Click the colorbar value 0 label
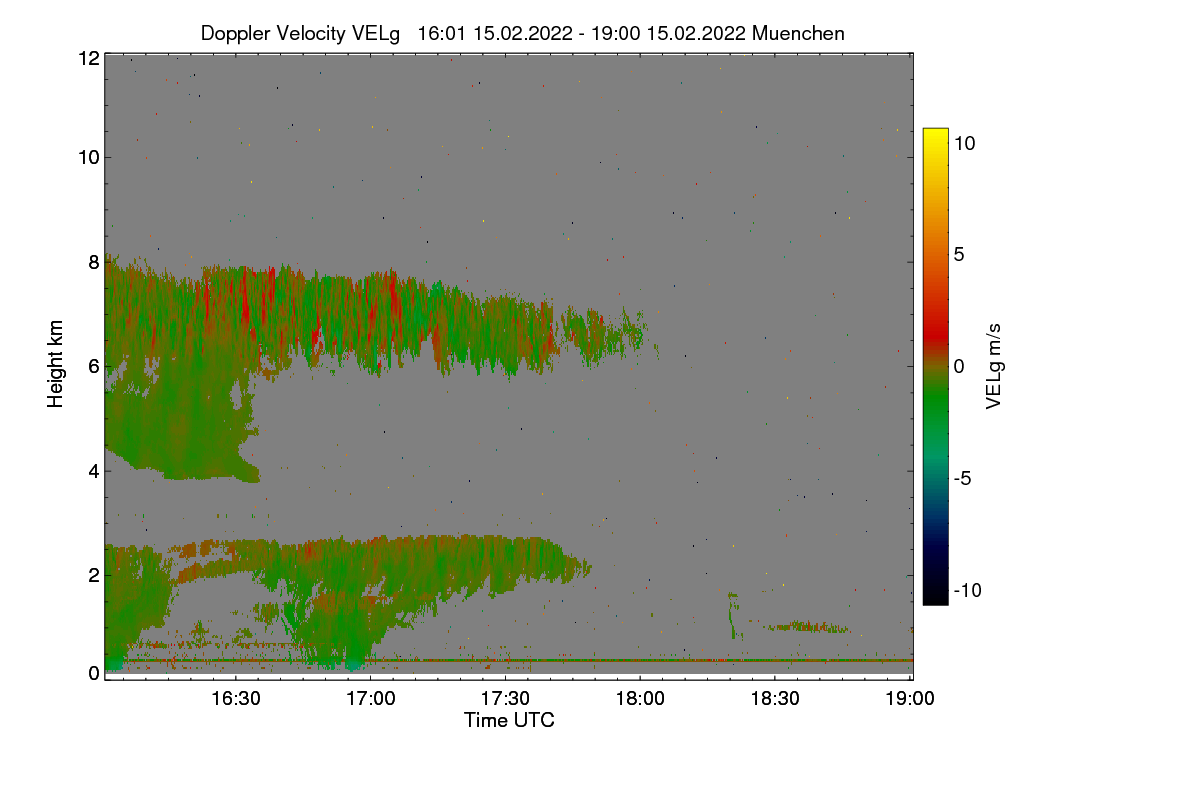Viewport: 1200px width, 800px height. (959, 366)
